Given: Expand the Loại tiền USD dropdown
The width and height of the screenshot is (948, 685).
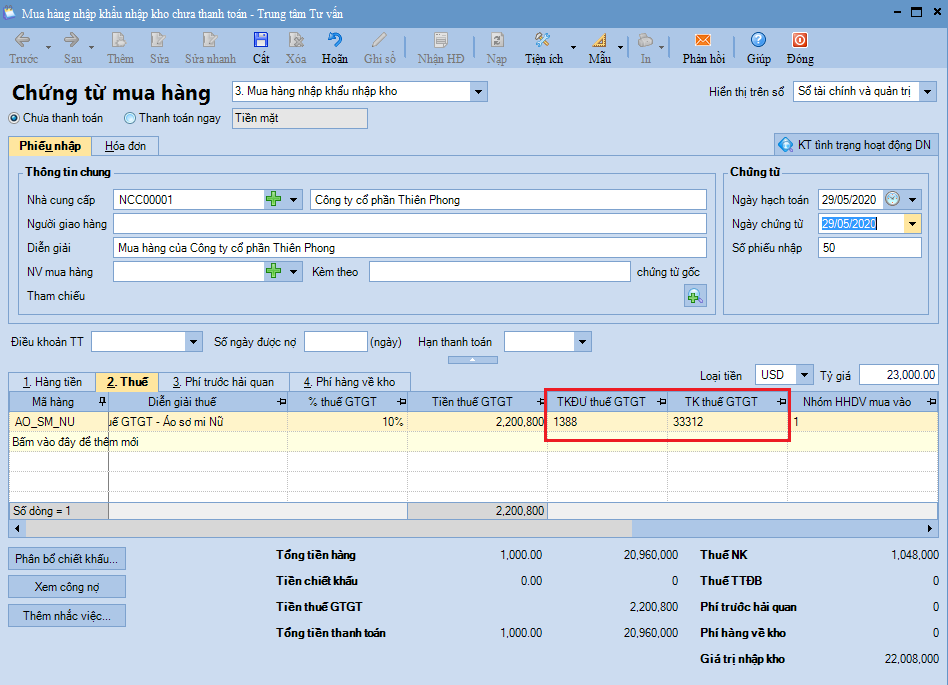Looking at the screenshot, I should pyautogui.click(x=804, y=375).
